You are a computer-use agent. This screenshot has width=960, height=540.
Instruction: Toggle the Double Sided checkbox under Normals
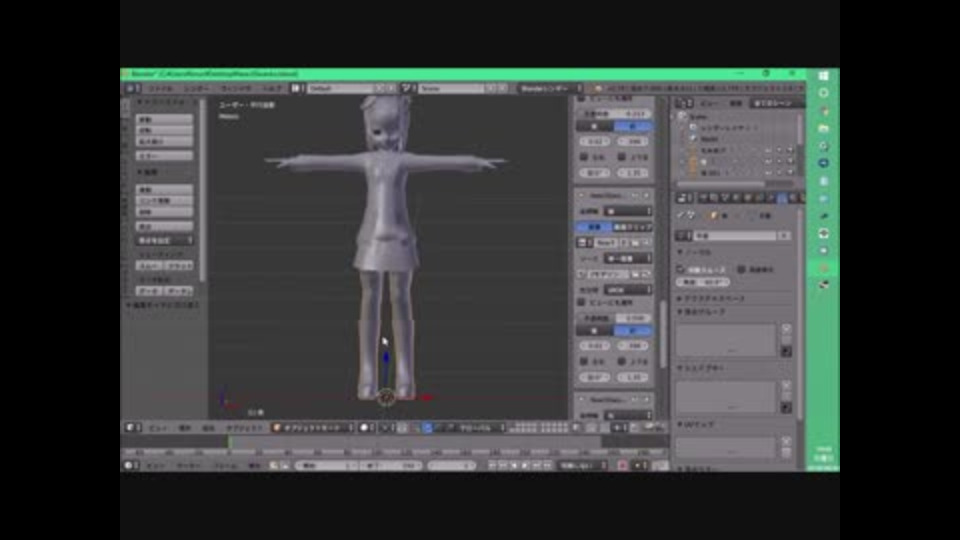tap(741, 269)
